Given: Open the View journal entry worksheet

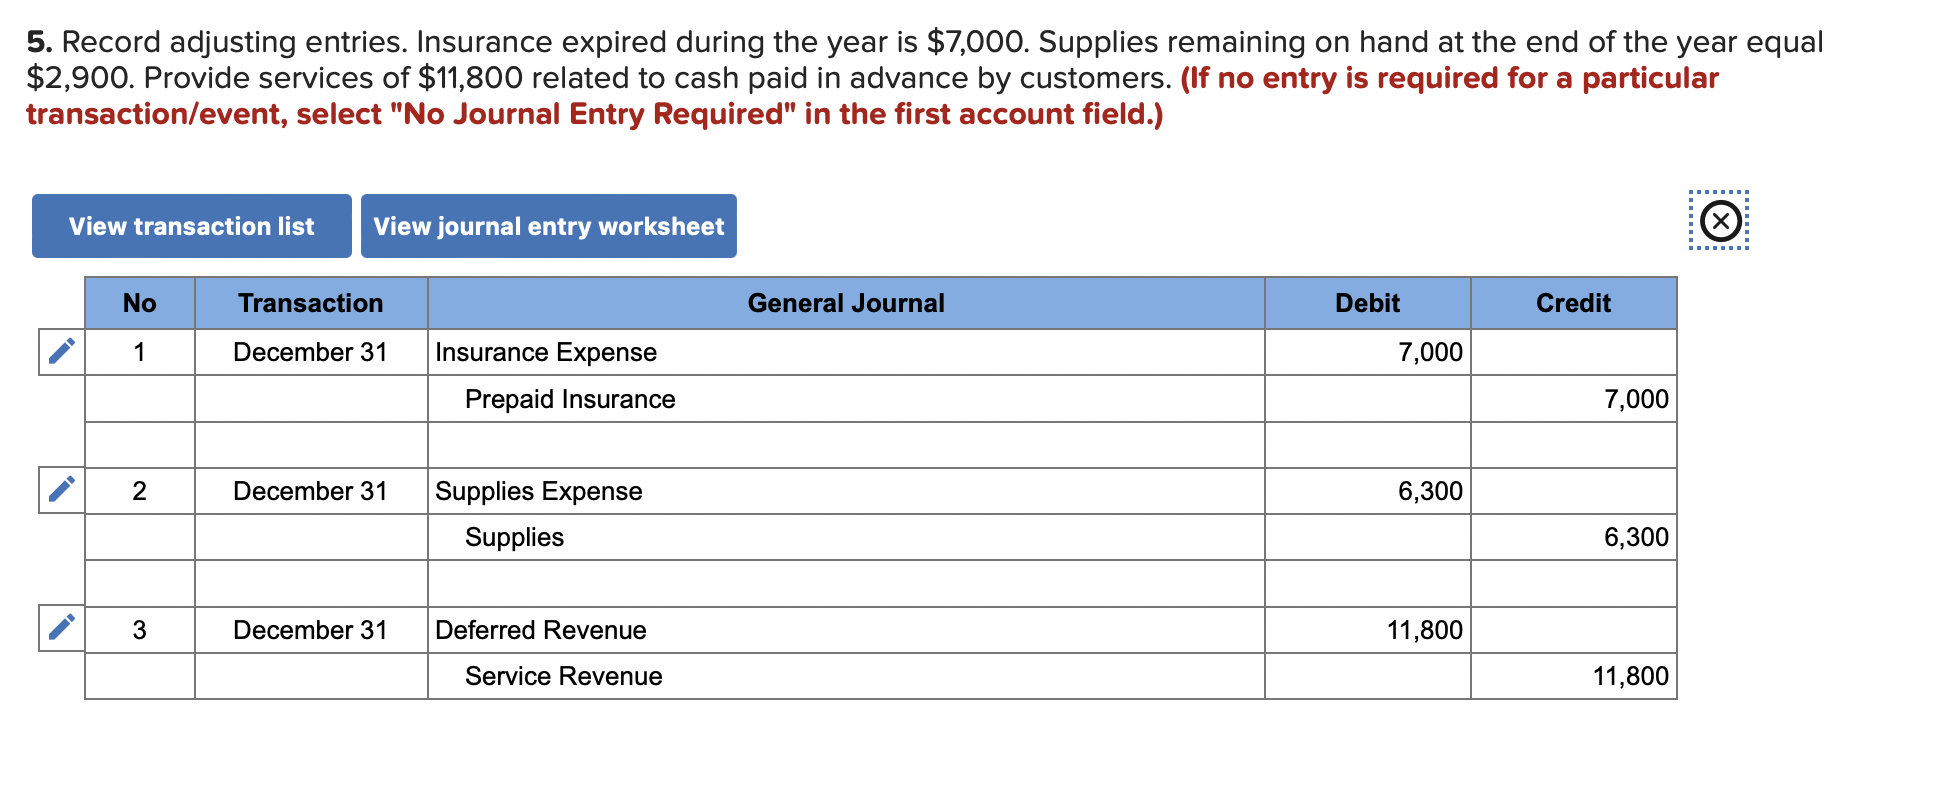Looking at the screenshot, I should point(548,226).
